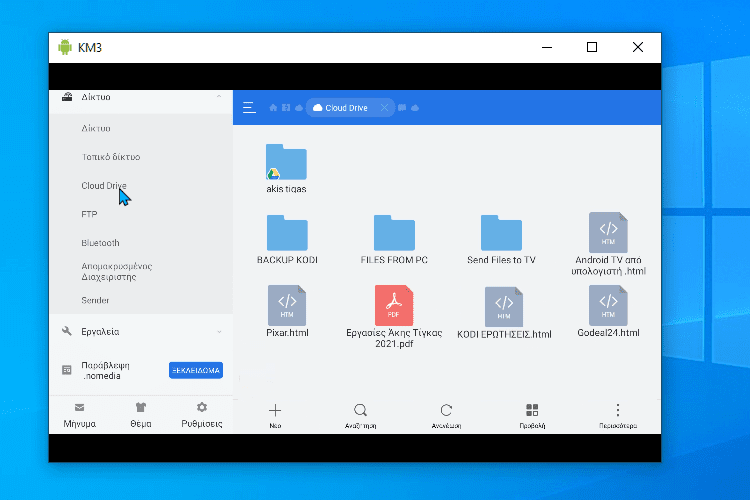The image size is (750, 500).
Task: Click the Παράβλεψη .nomedia label
Action: [105, 370]
